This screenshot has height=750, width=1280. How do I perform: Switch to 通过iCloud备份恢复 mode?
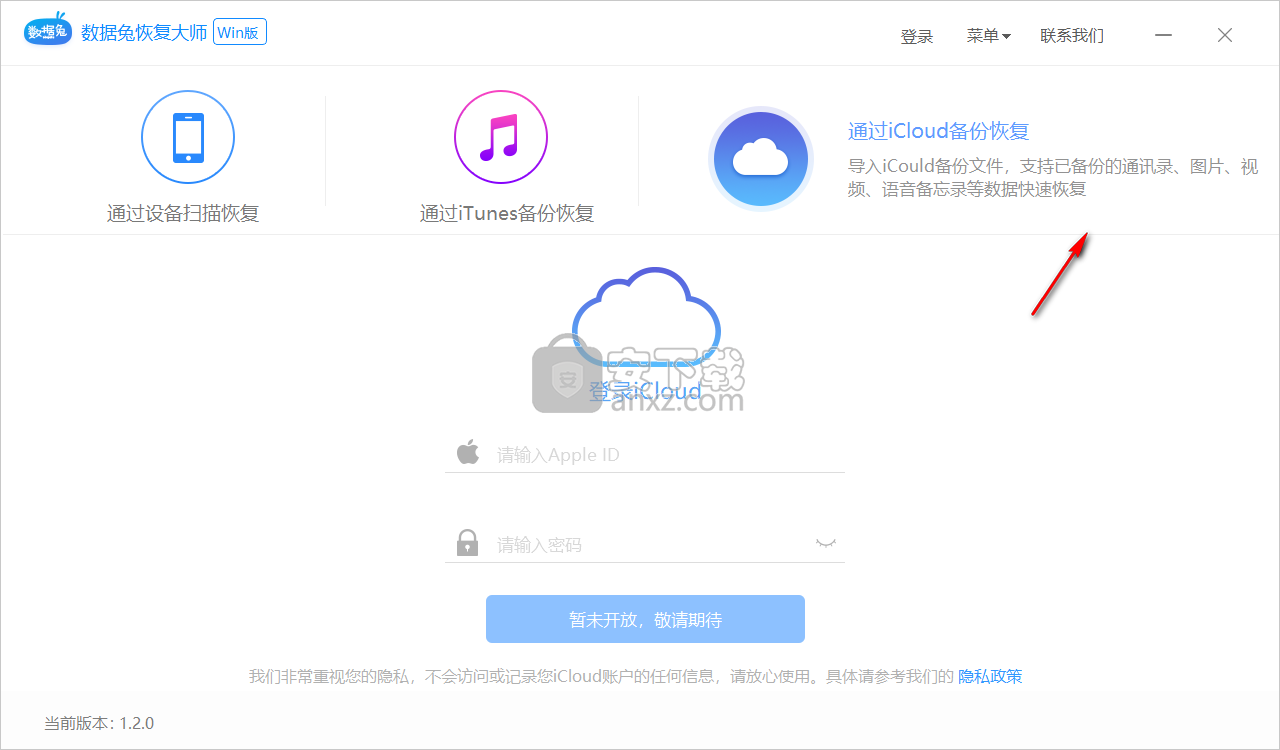tap(937, 130)
